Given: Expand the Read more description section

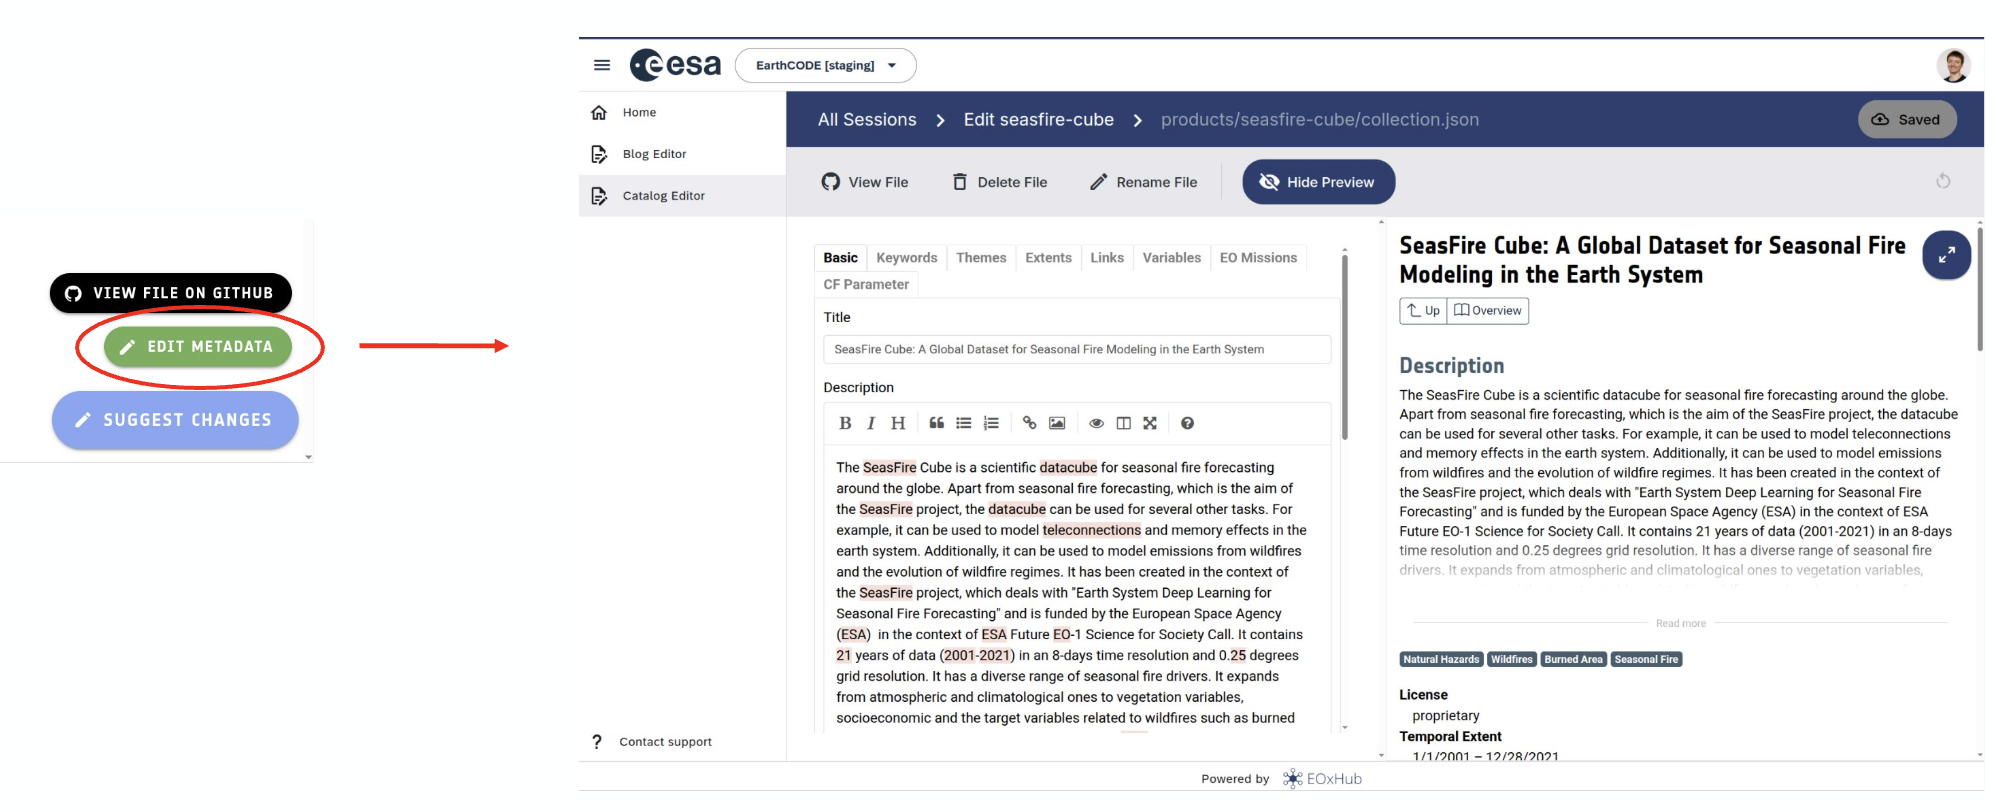Looking at the screenshot, I should pos(1680,623).
